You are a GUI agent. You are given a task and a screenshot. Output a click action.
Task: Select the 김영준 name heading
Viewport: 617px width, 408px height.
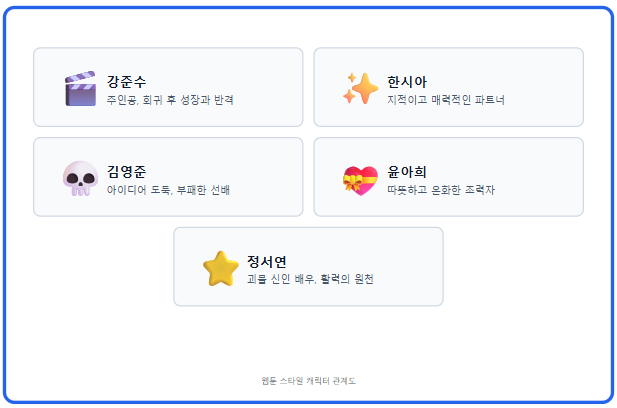(127, 171)
